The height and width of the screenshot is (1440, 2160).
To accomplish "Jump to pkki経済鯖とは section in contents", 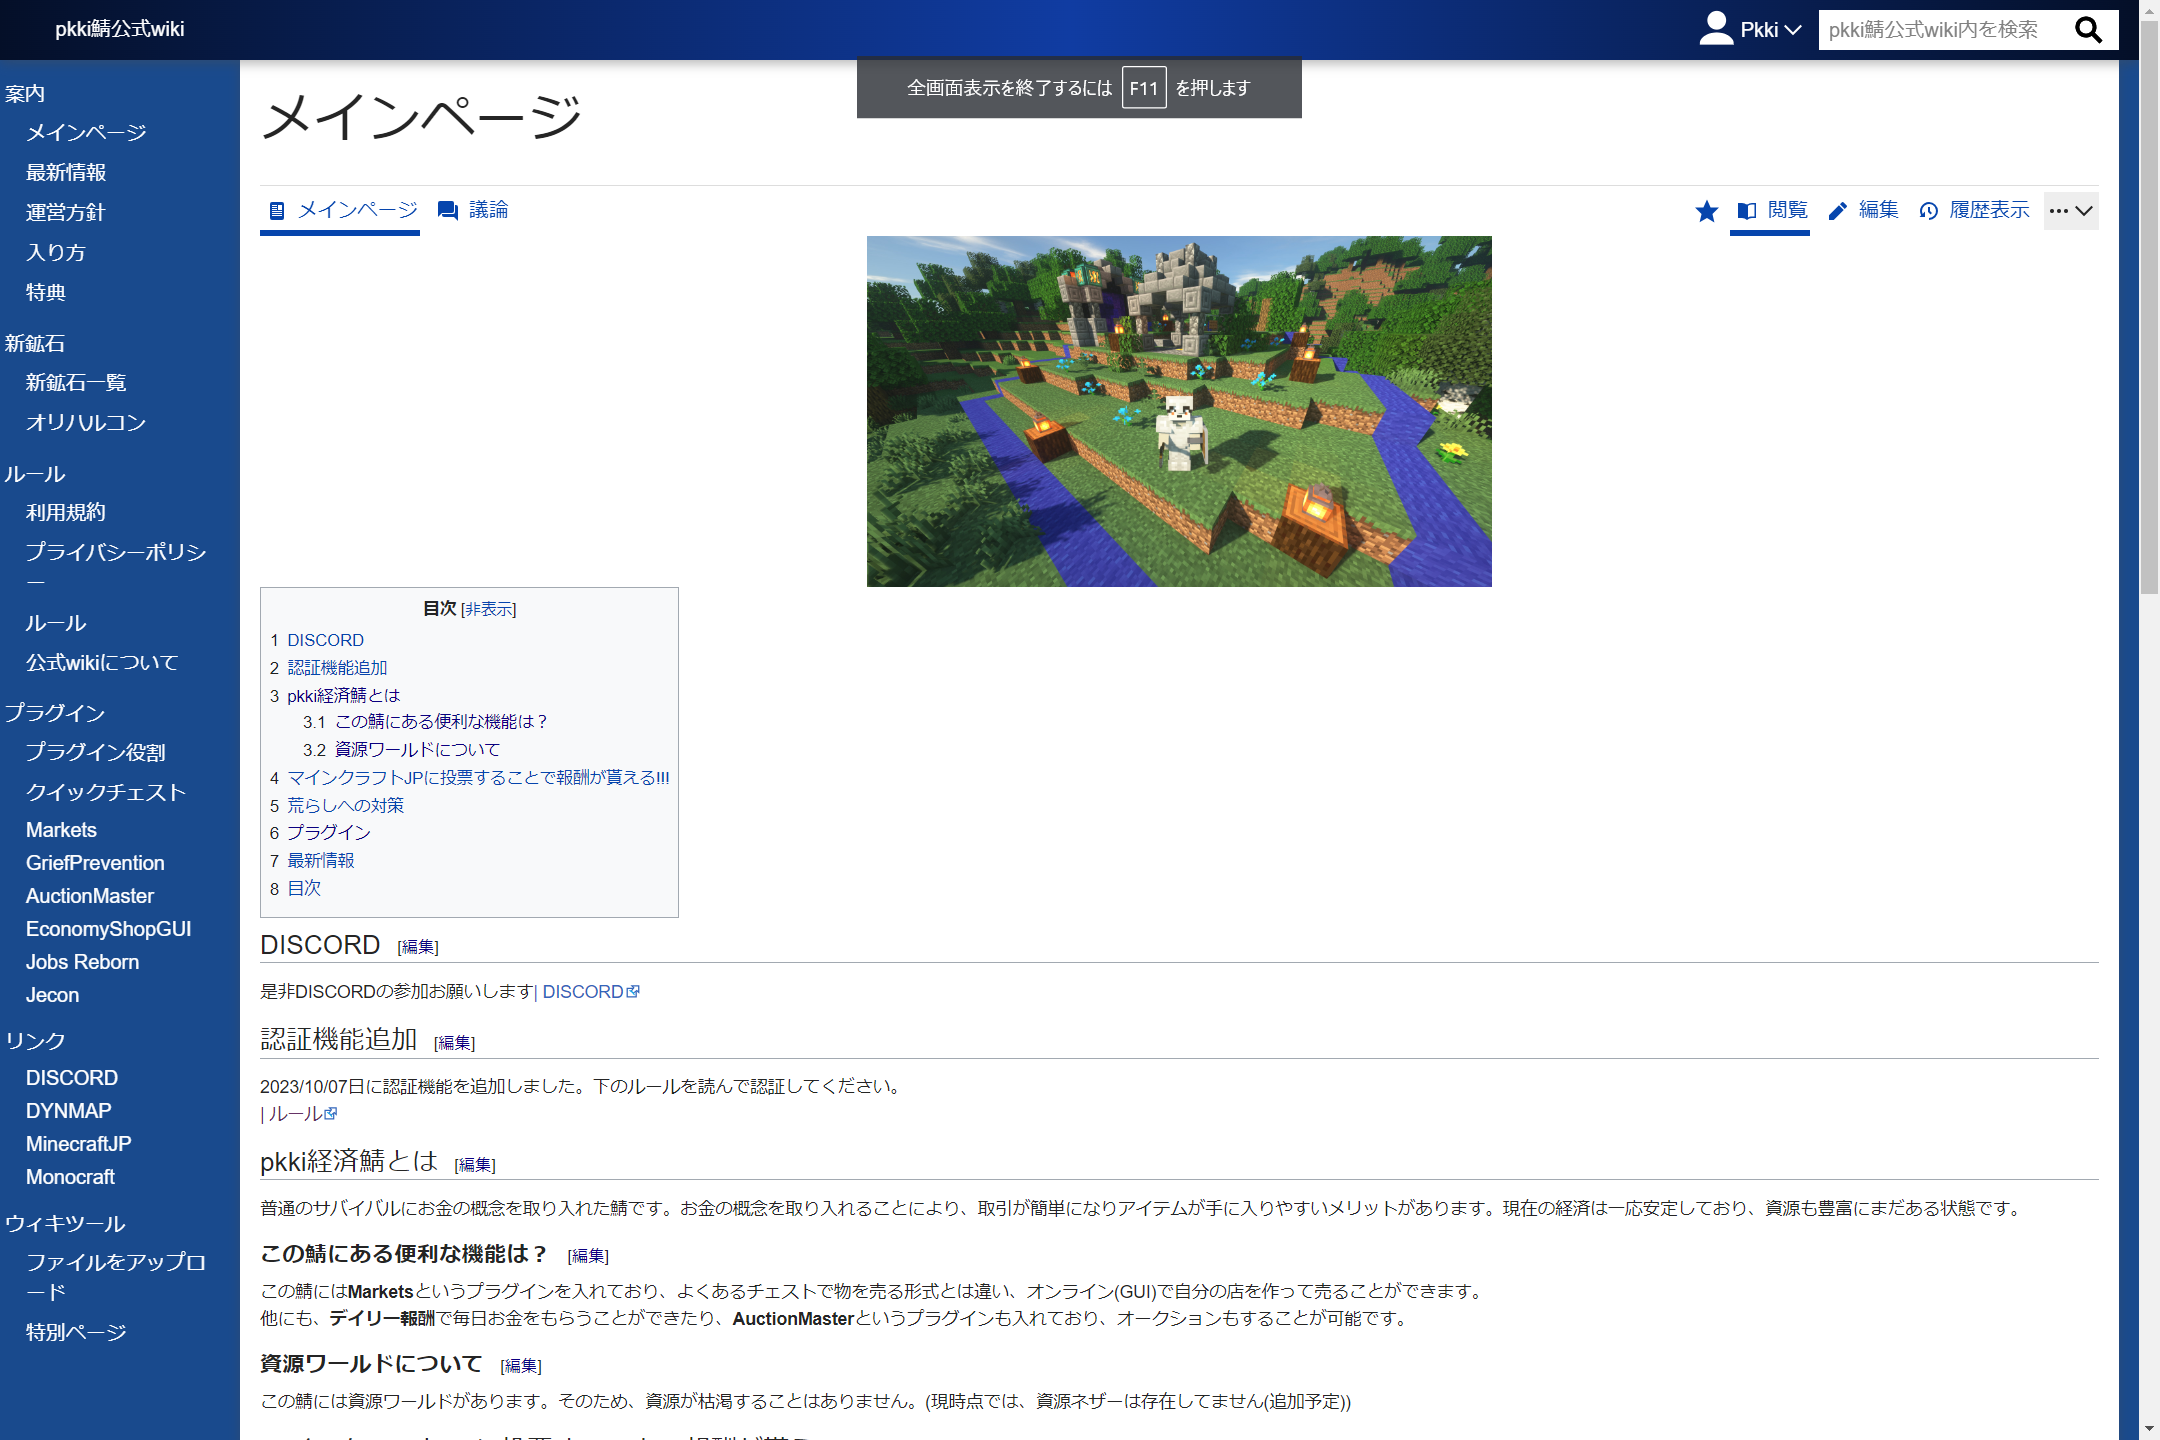I will (x=343, y=695).
